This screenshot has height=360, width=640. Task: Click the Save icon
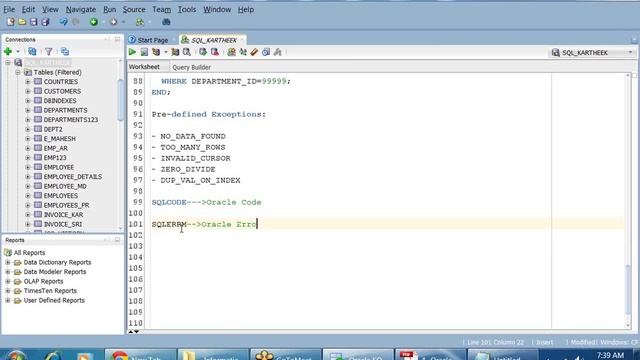click(33, 22)
